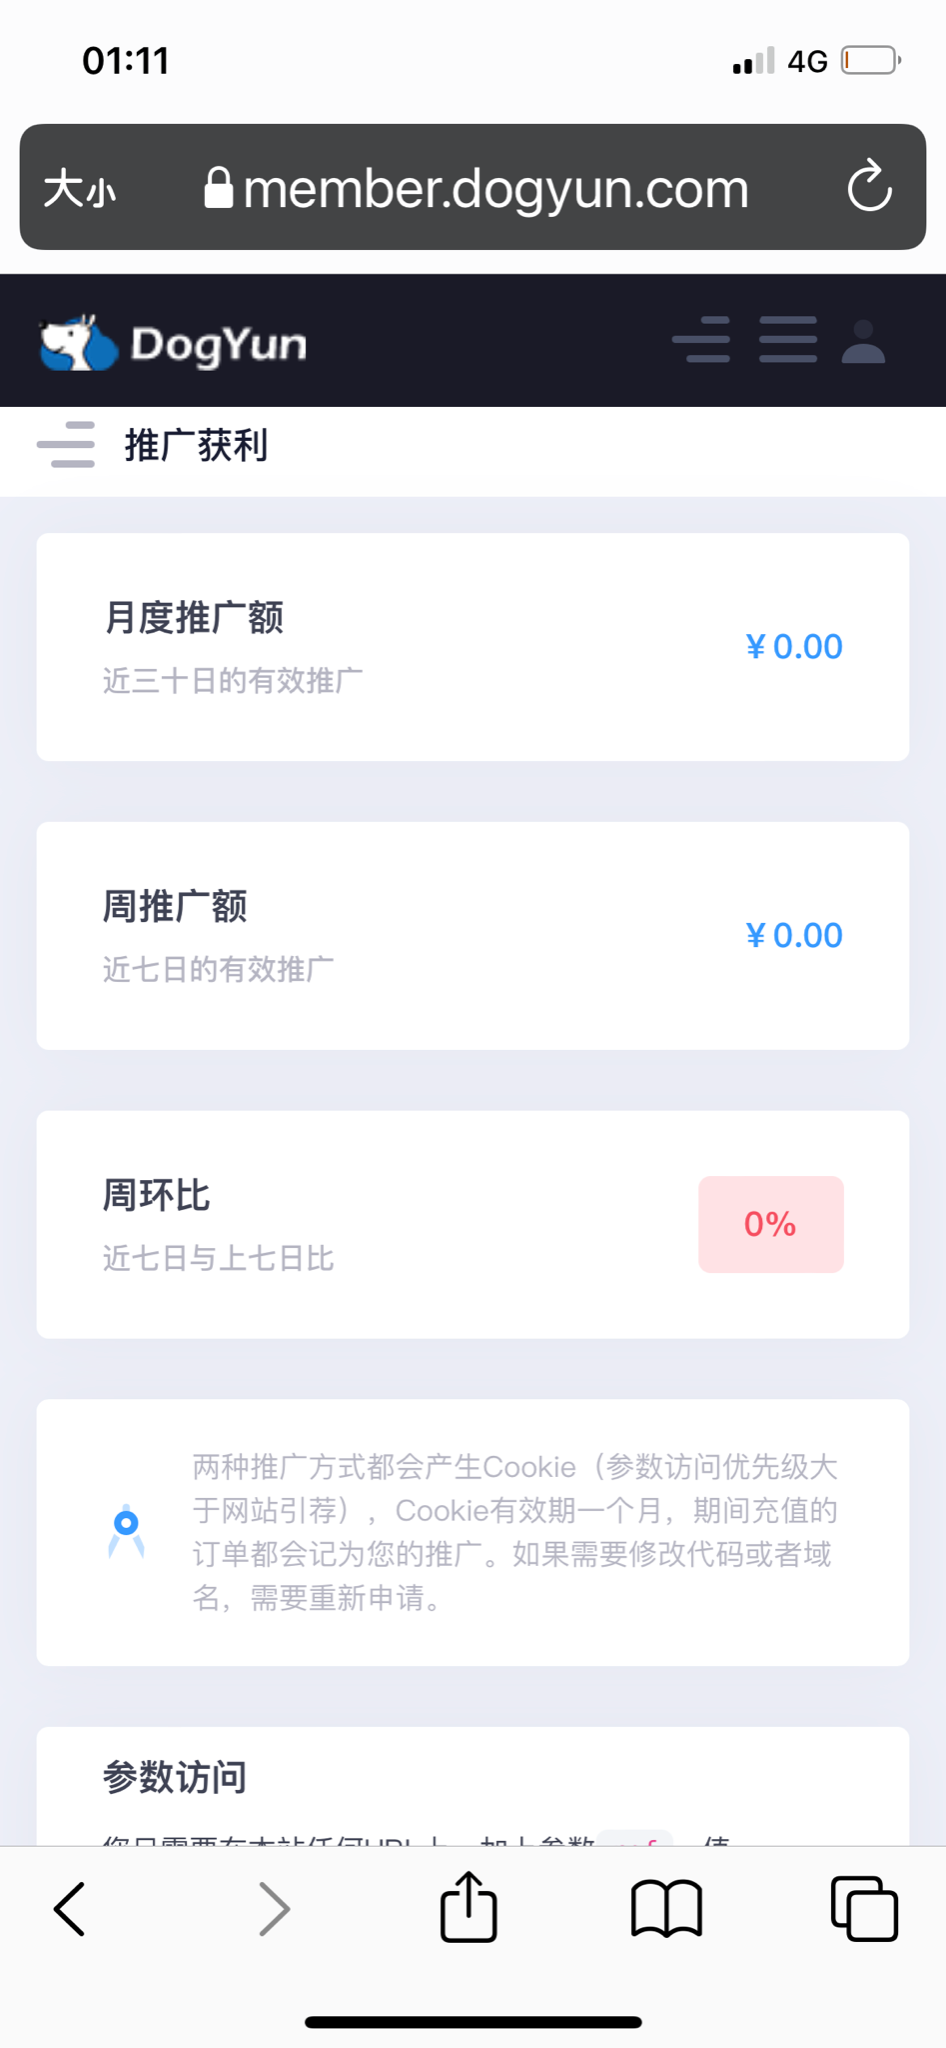This screenshot has height=2048, width=946.
Task: Show all open Safari tabs
Action: pyautogui.click(x=864, y=1909)
